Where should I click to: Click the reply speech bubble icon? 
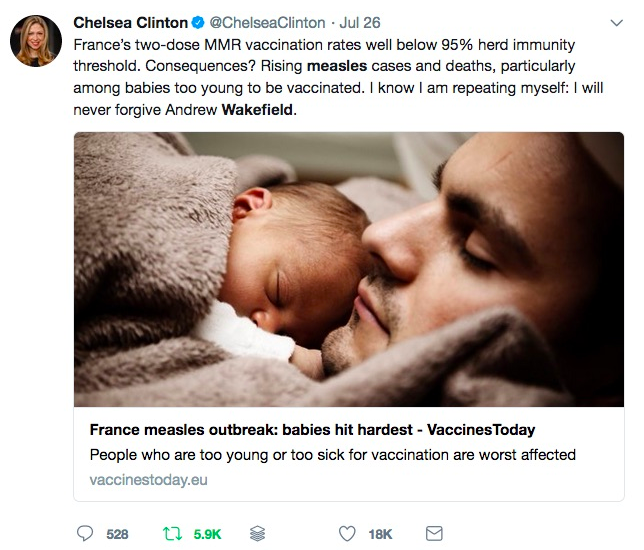(86, 534)
